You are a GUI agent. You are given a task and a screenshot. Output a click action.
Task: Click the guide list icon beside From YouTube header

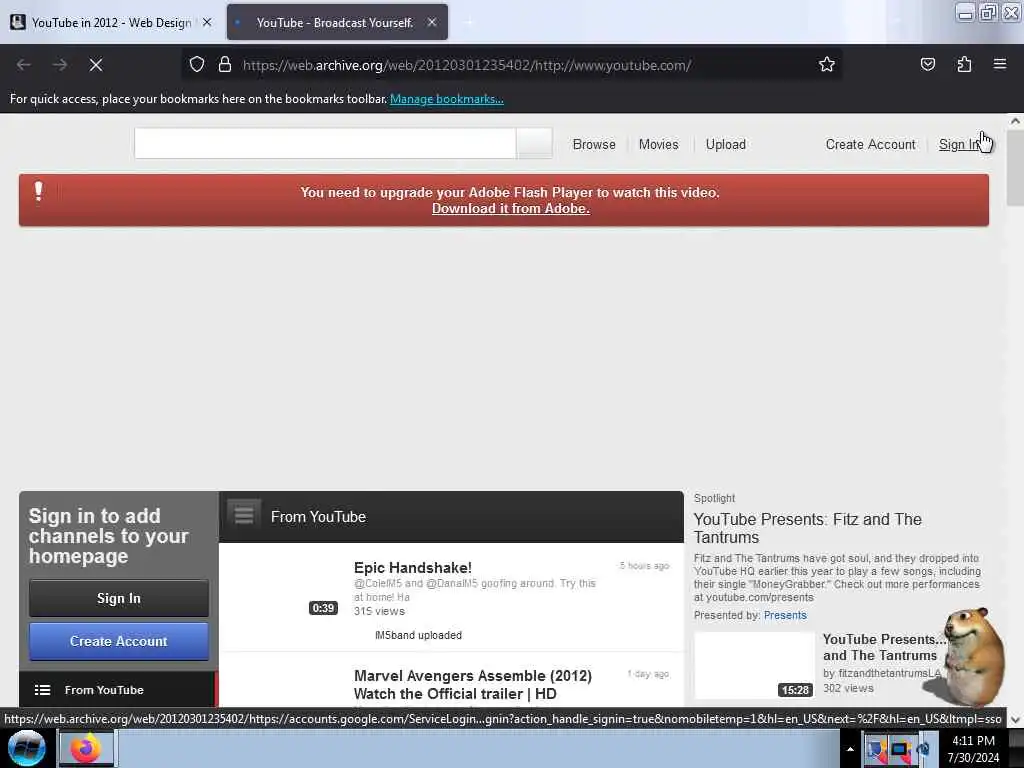pos(244,515)
